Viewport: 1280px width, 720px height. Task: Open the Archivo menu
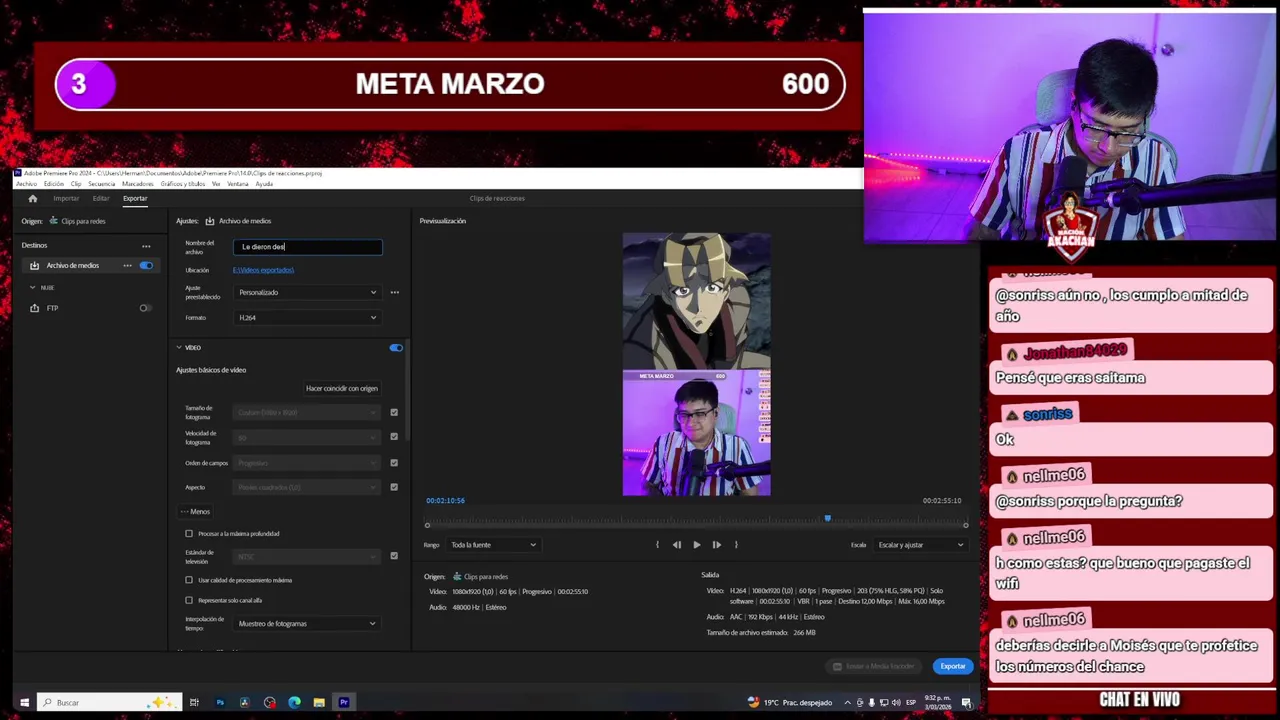click(x=26, y=184)
